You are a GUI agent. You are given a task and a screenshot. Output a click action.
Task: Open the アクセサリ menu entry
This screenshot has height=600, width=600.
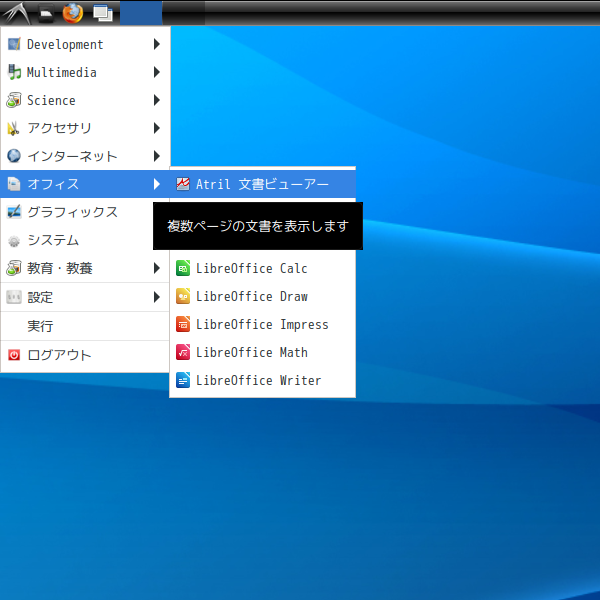[x=85, y=128]
